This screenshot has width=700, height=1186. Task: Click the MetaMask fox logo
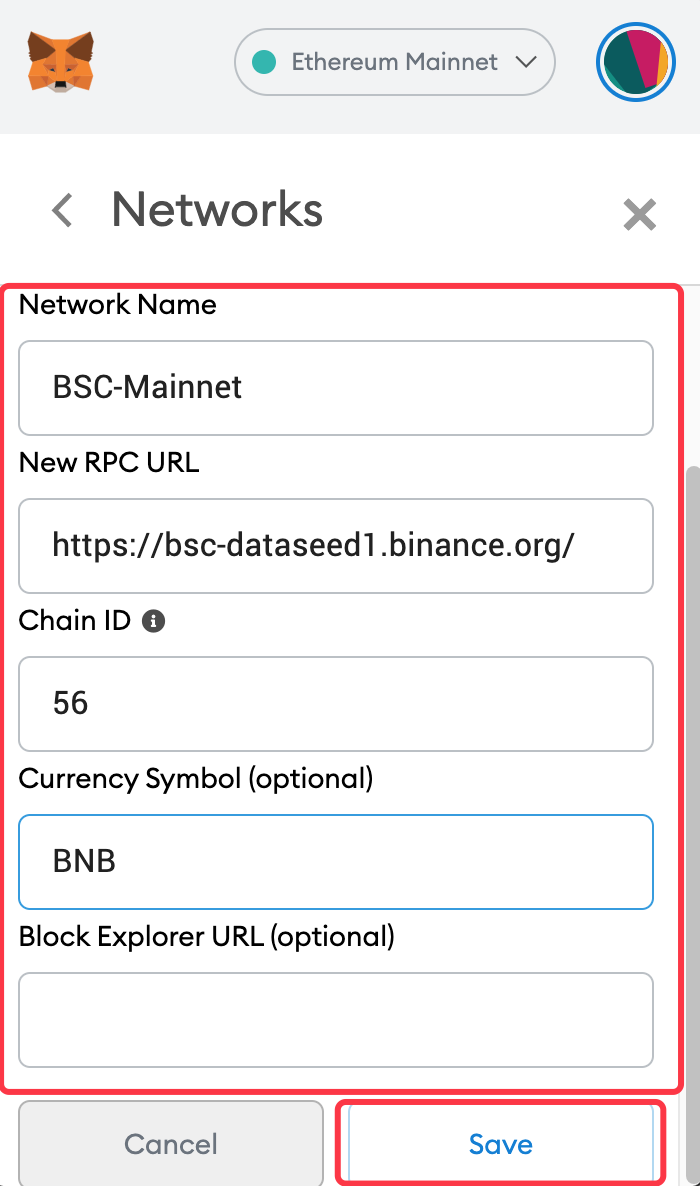(61, 62)
